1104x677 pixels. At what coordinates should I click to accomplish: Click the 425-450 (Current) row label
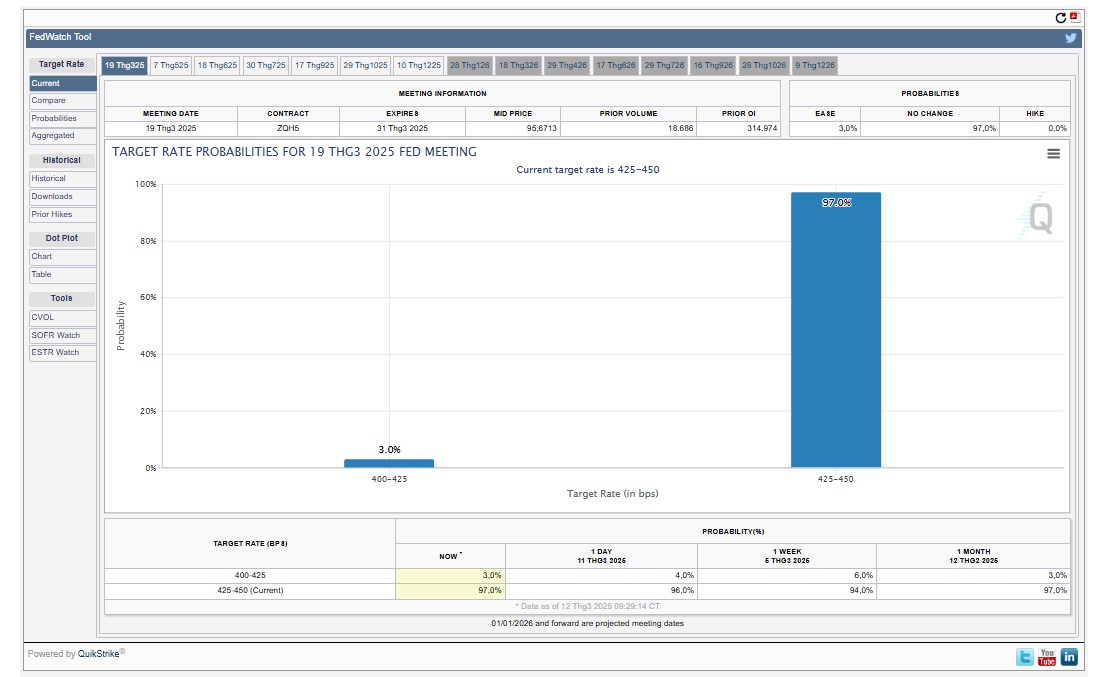click(250, 591)
